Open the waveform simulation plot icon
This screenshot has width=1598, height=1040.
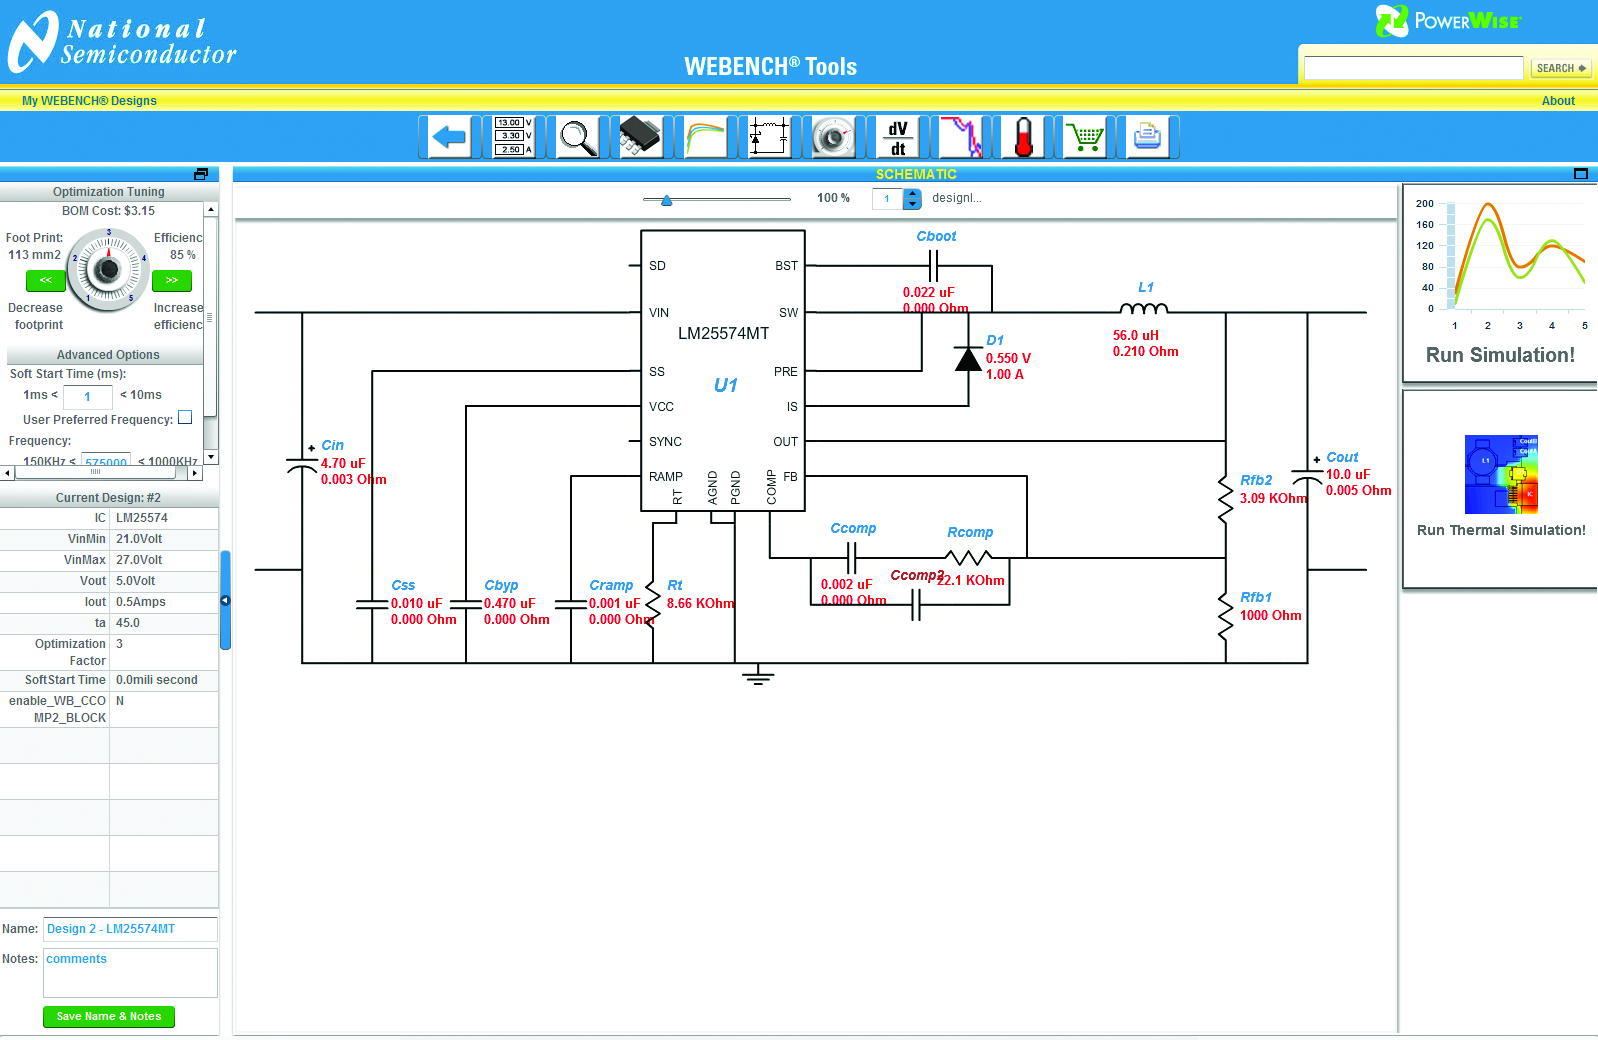(961, 137)
